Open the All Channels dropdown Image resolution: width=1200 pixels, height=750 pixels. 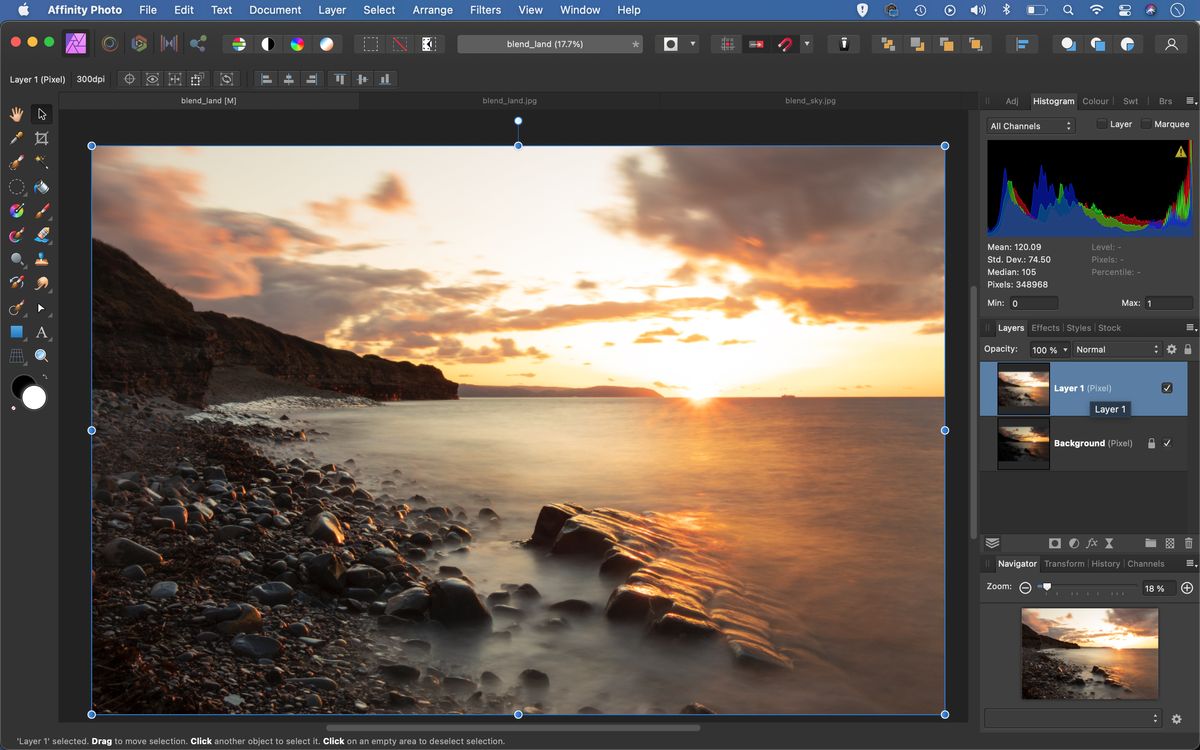(1030, 125)
